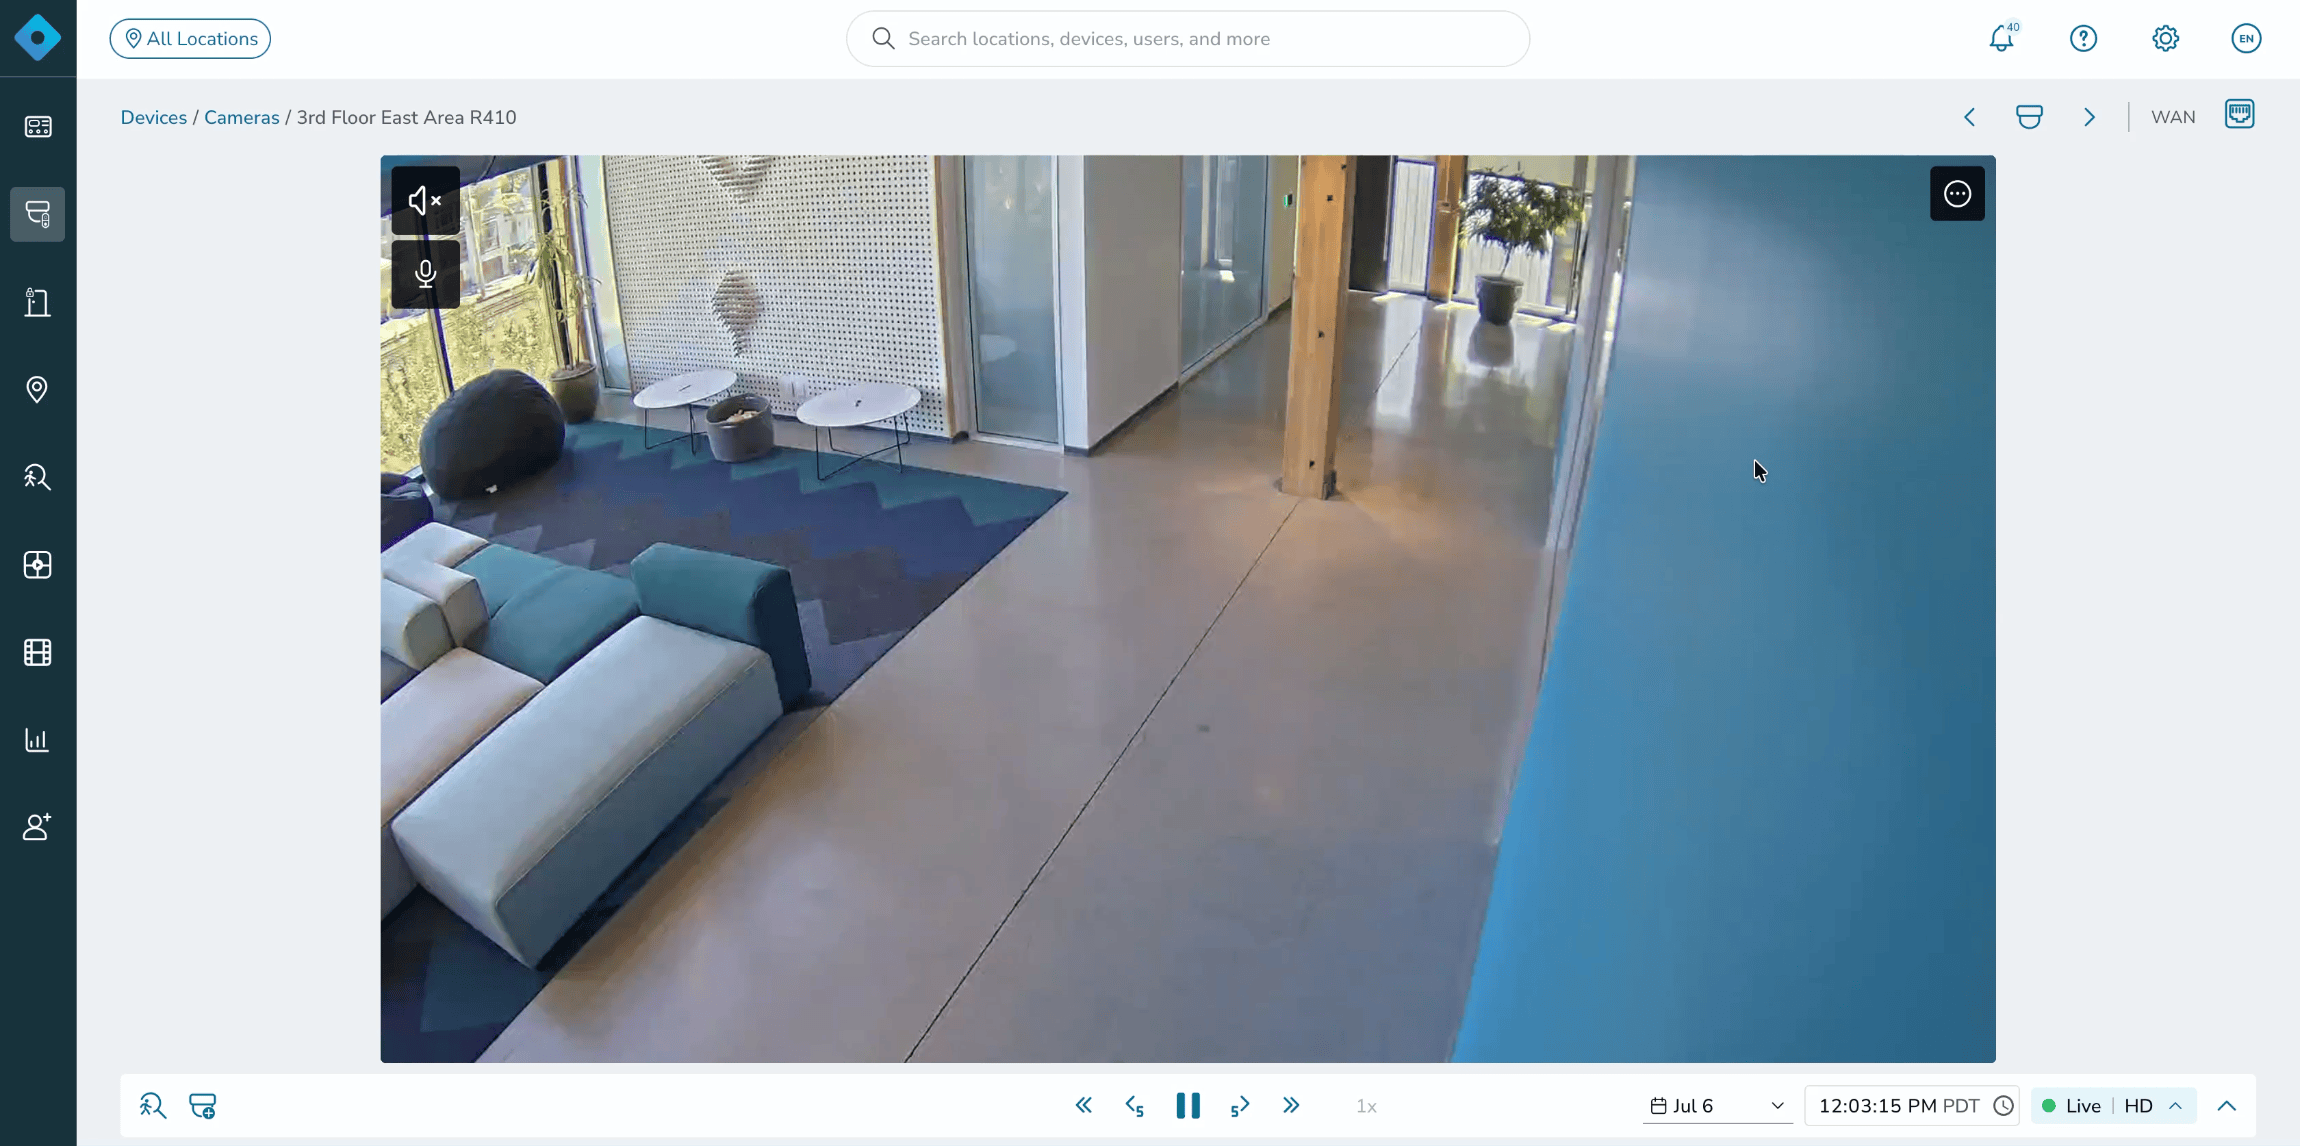Viewport: 2300px width, 1146px height.
Task: Open the video options ellipsis menu
Action: 1957,194
